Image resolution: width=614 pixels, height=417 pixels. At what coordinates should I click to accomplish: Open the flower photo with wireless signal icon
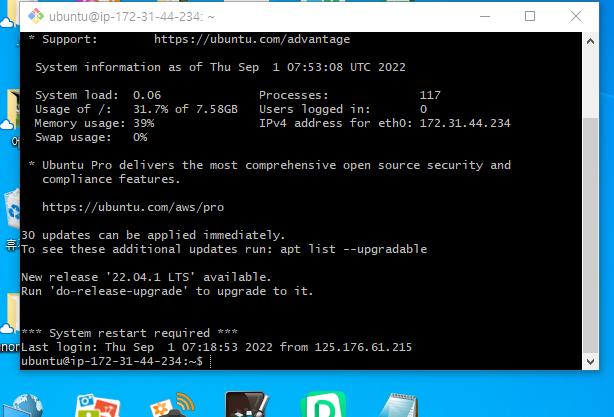point(172,406)
